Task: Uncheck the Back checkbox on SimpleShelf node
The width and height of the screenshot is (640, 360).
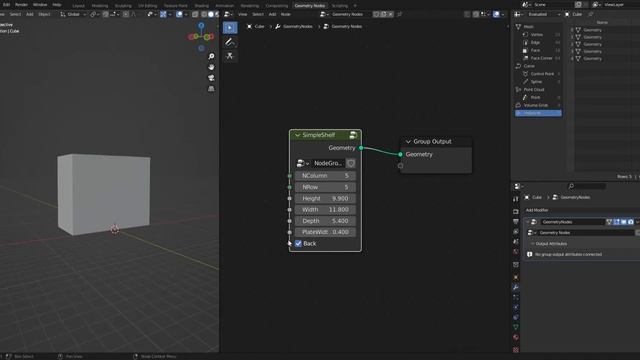Action: coord(298,243)
